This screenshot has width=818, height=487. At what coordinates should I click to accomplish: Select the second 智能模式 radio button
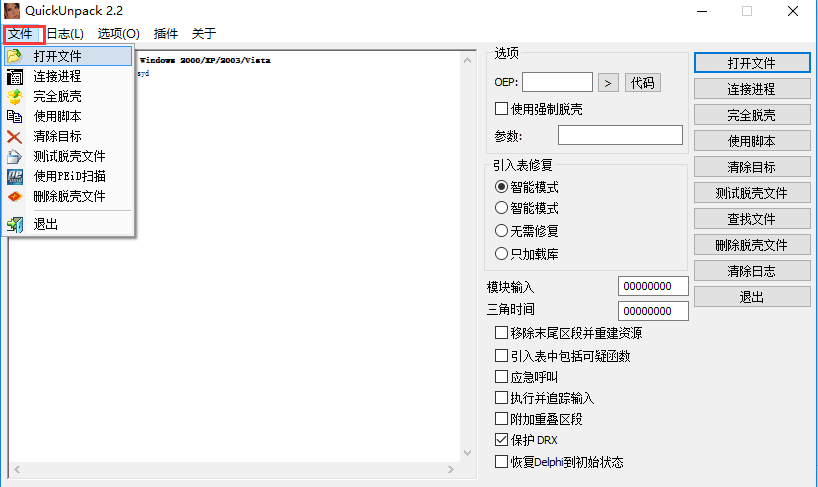click(x=501, y=208)
